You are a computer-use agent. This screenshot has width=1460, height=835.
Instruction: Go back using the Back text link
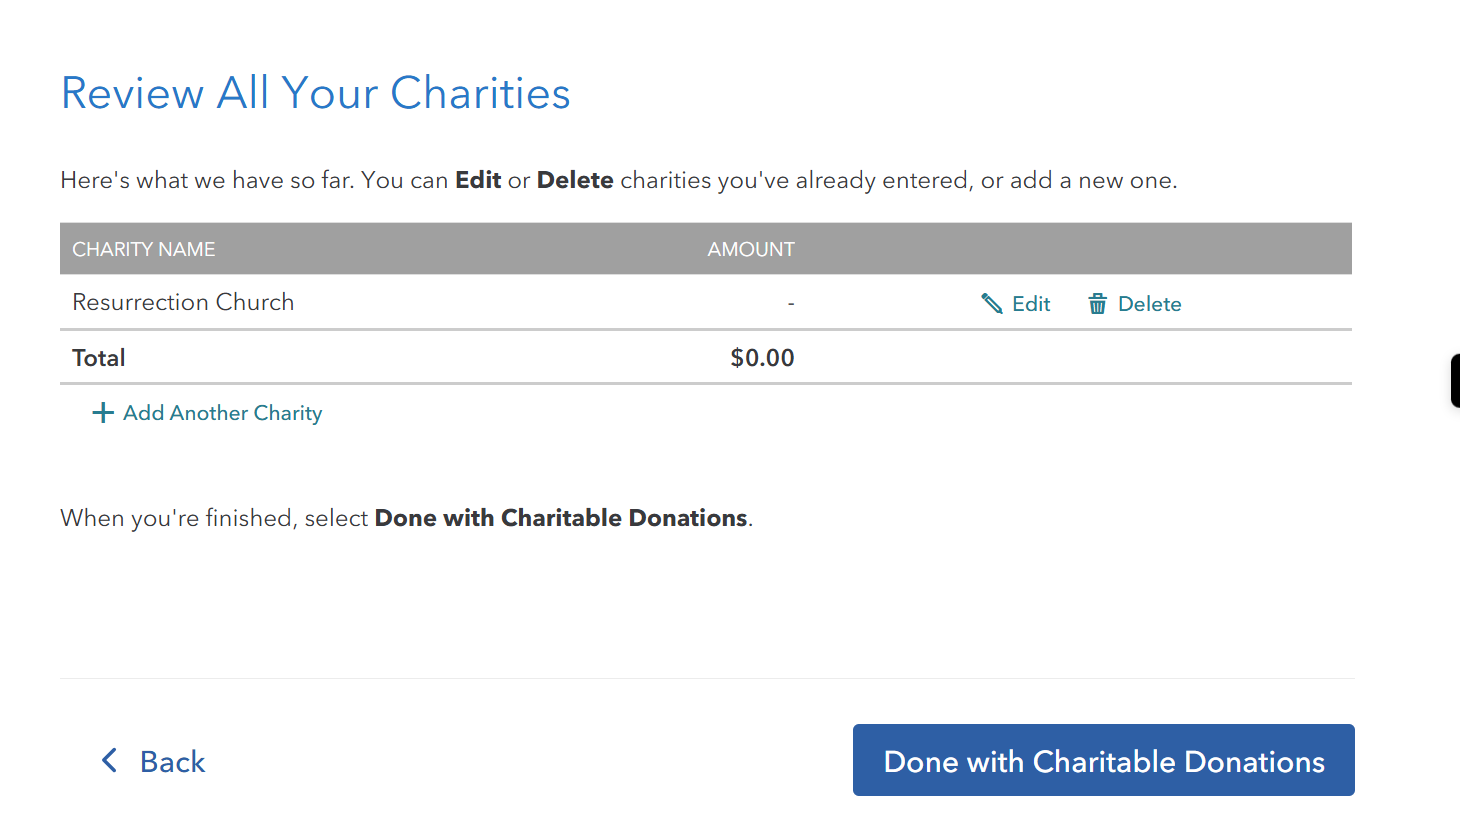point(172,762)
